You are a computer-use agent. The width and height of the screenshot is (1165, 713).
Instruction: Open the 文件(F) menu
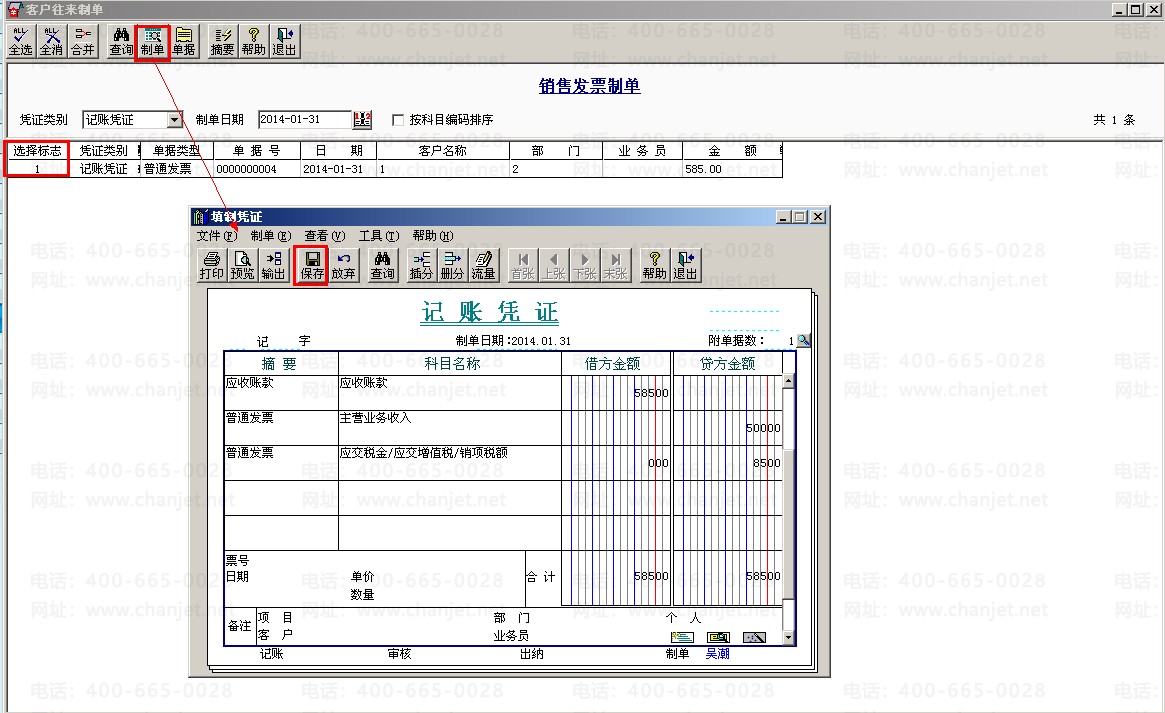point(216,235)
